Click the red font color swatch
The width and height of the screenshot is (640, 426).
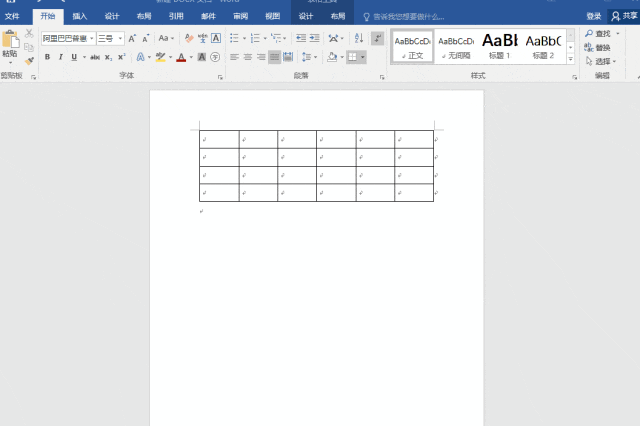[x=181, y=57]
